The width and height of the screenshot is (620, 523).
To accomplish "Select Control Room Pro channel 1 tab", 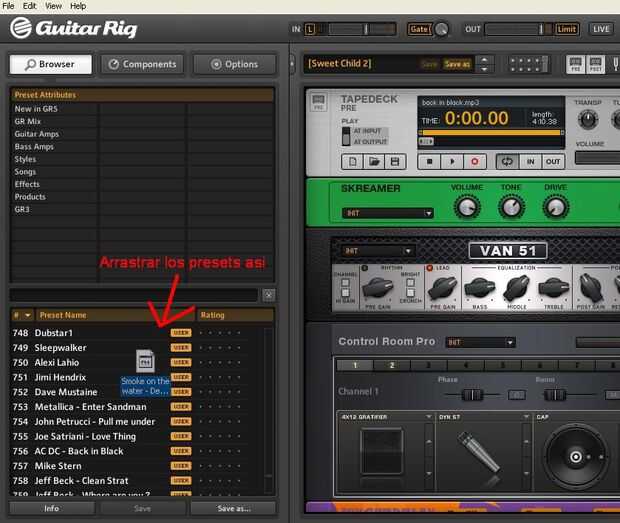I will [355, 365].
